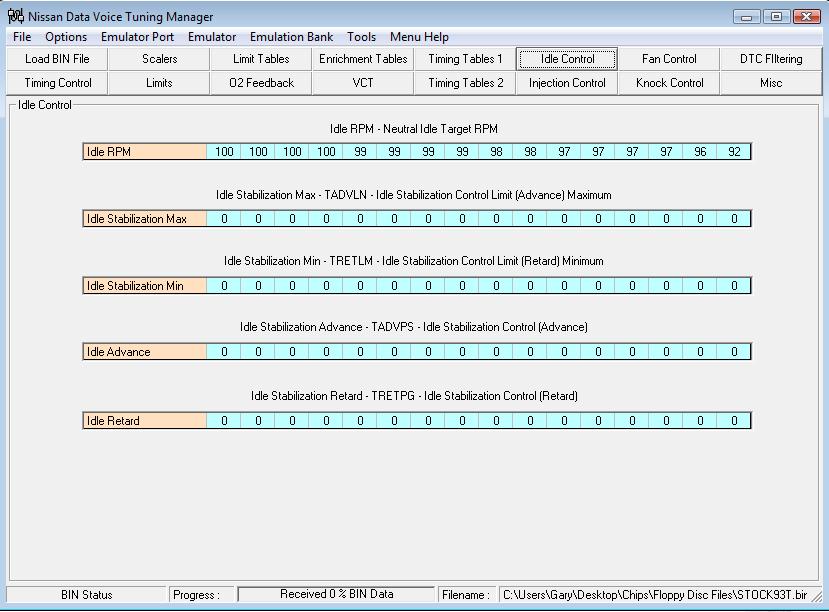Click the Idle Retard row label
Screen dimensions: 829x612
click(x=145, y=421)
